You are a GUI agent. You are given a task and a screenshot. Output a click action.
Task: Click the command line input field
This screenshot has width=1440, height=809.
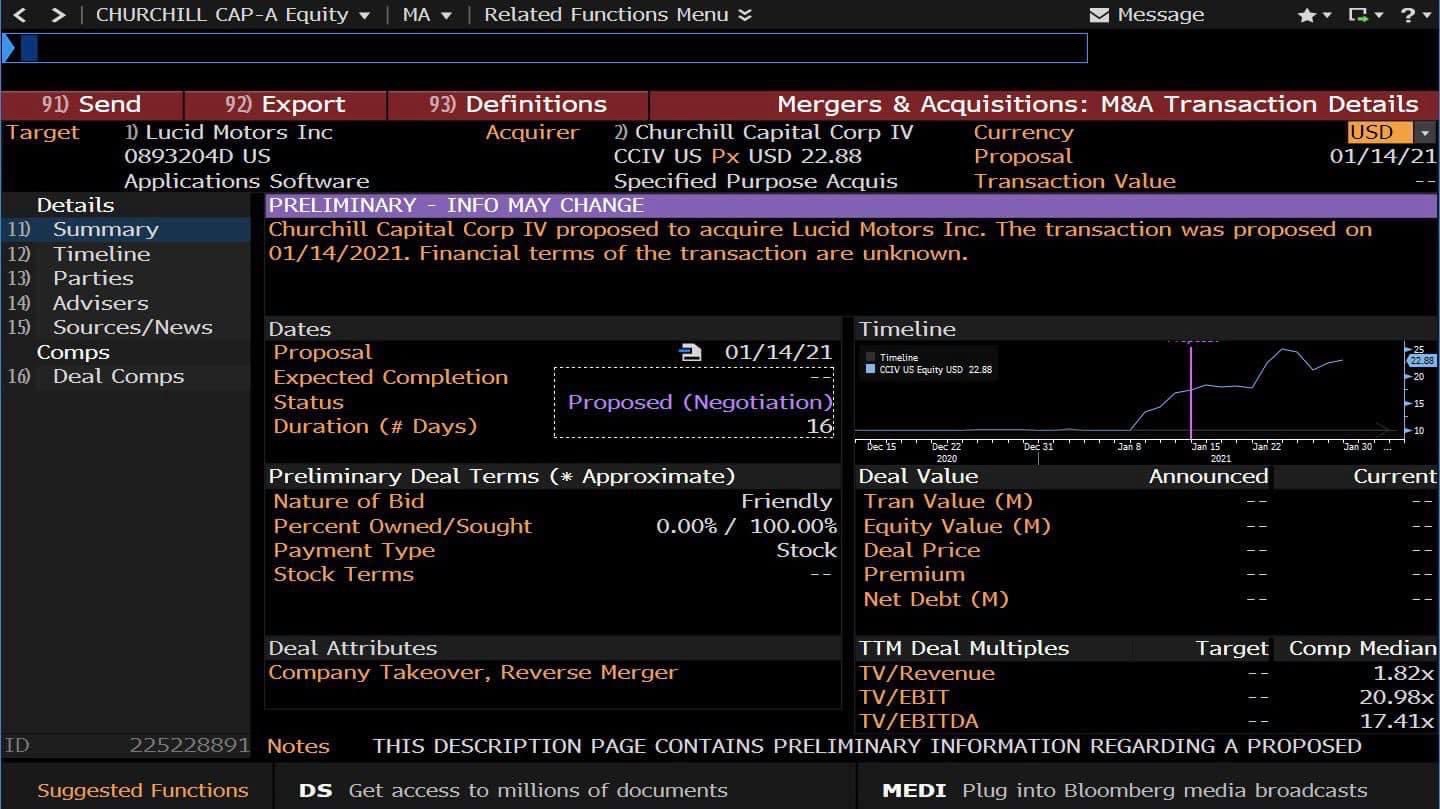coord(544,48)
